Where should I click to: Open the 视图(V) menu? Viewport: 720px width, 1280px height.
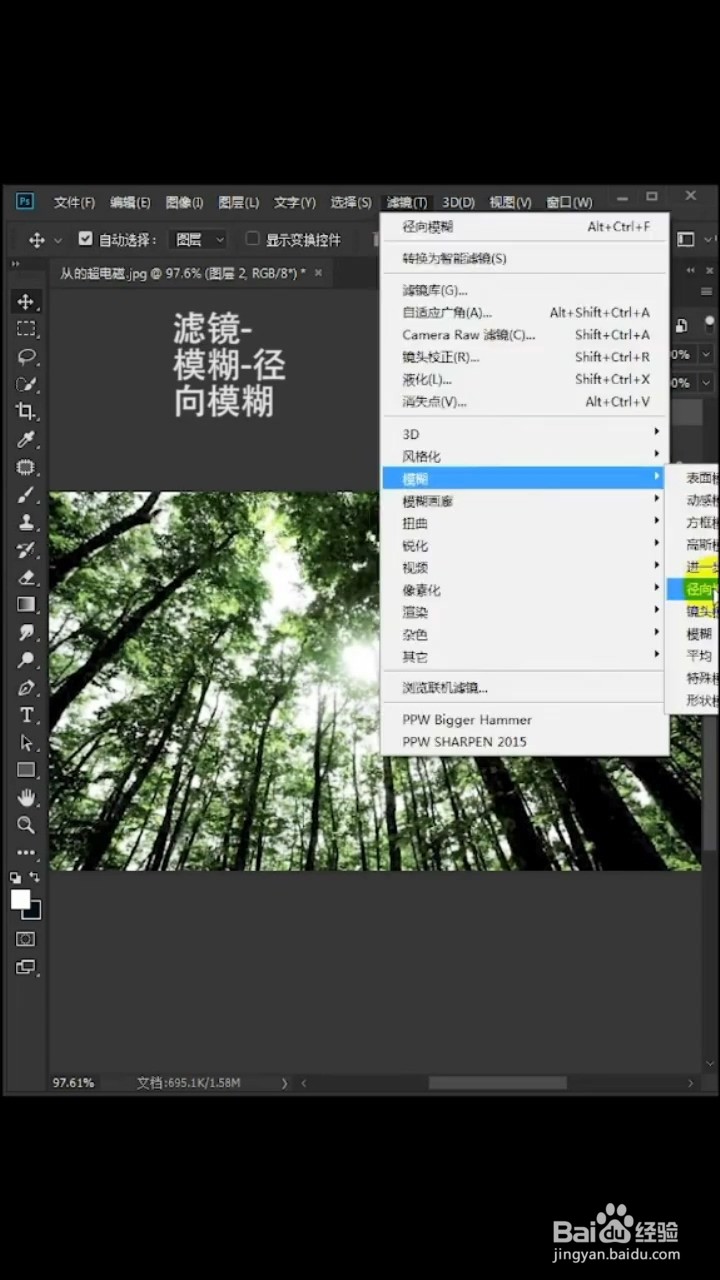click(x=510, y=202)
